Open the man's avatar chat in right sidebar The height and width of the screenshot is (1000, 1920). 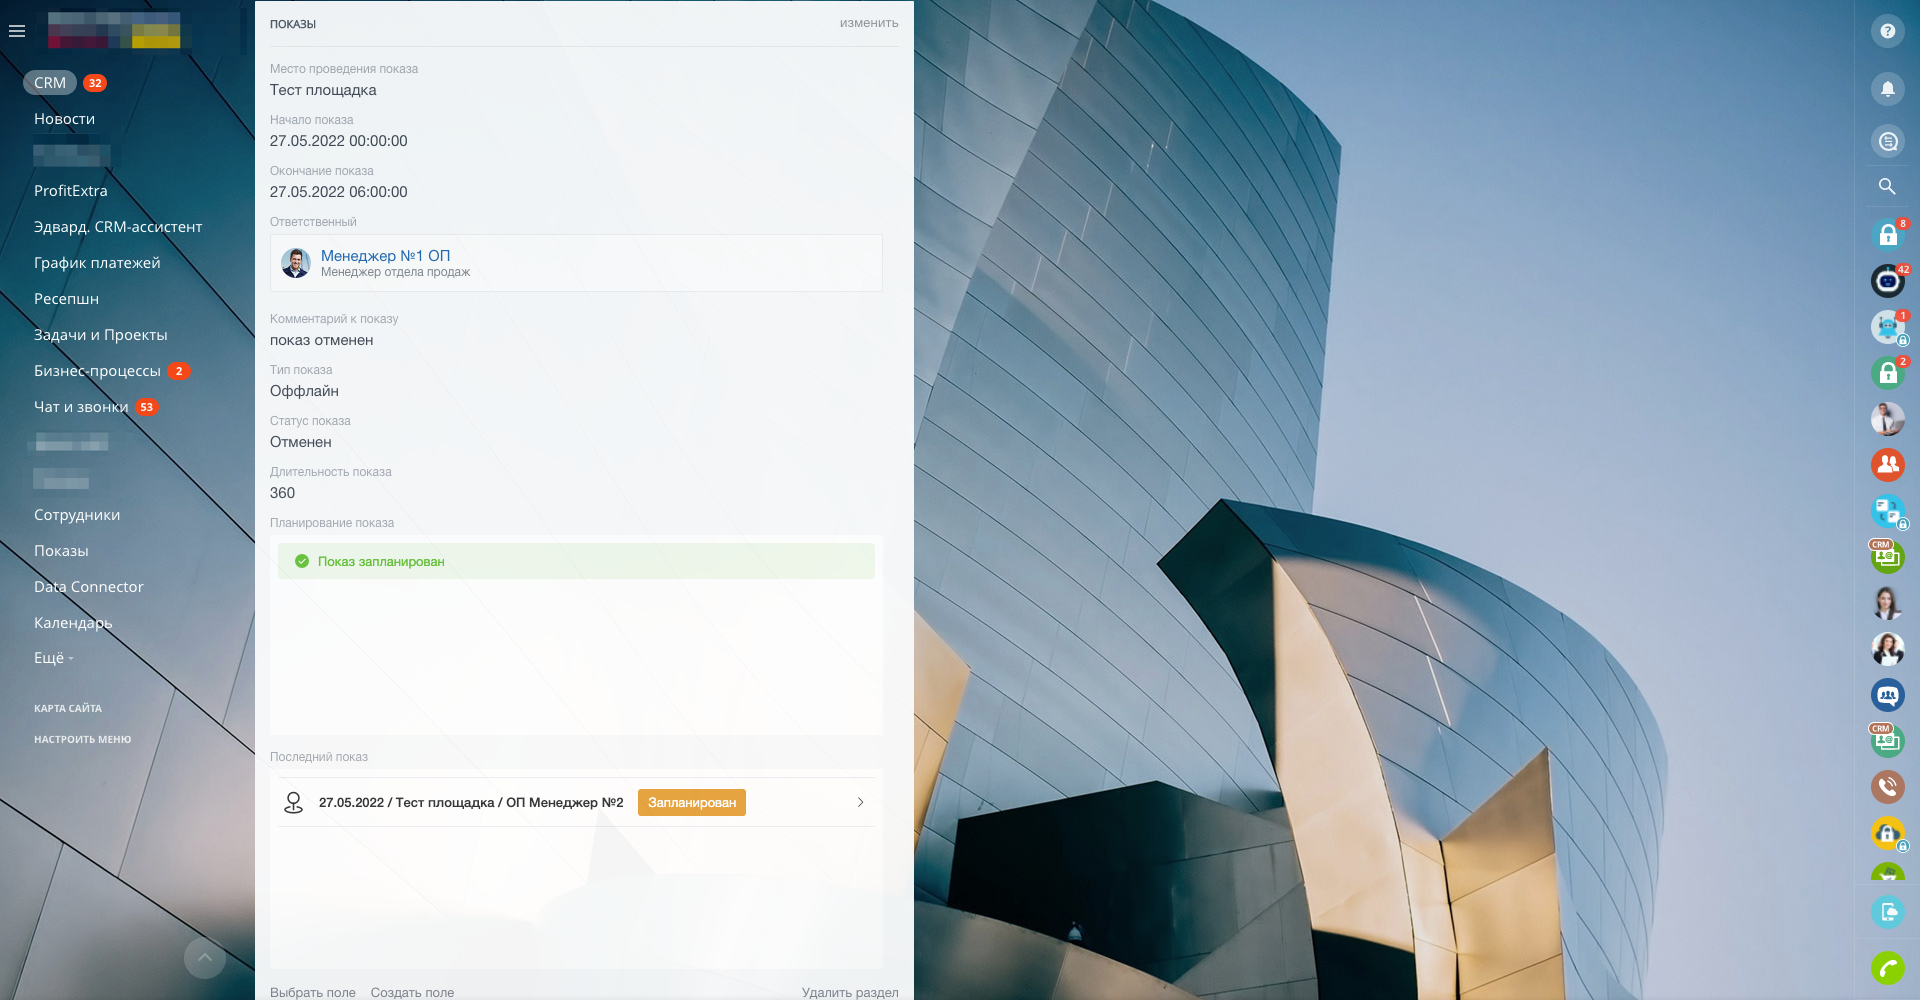coord(1887,419)
